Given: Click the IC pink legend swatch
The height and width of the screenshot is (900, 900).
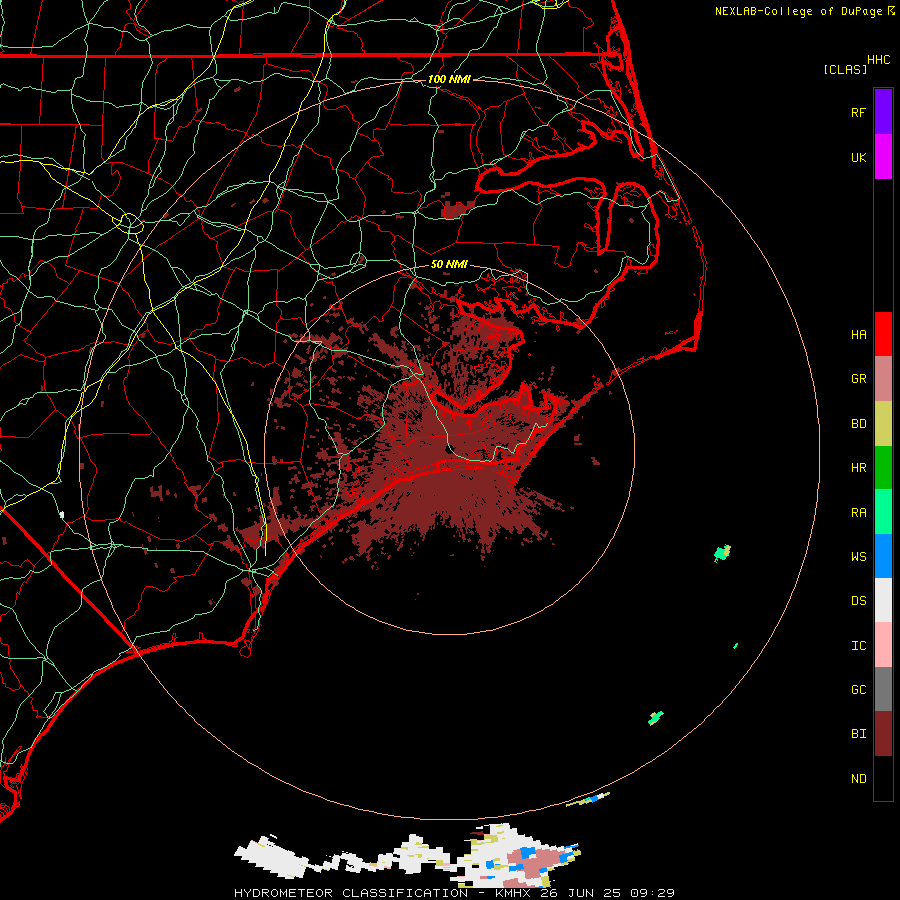Looking at the screenshot, I should (883, 645).
